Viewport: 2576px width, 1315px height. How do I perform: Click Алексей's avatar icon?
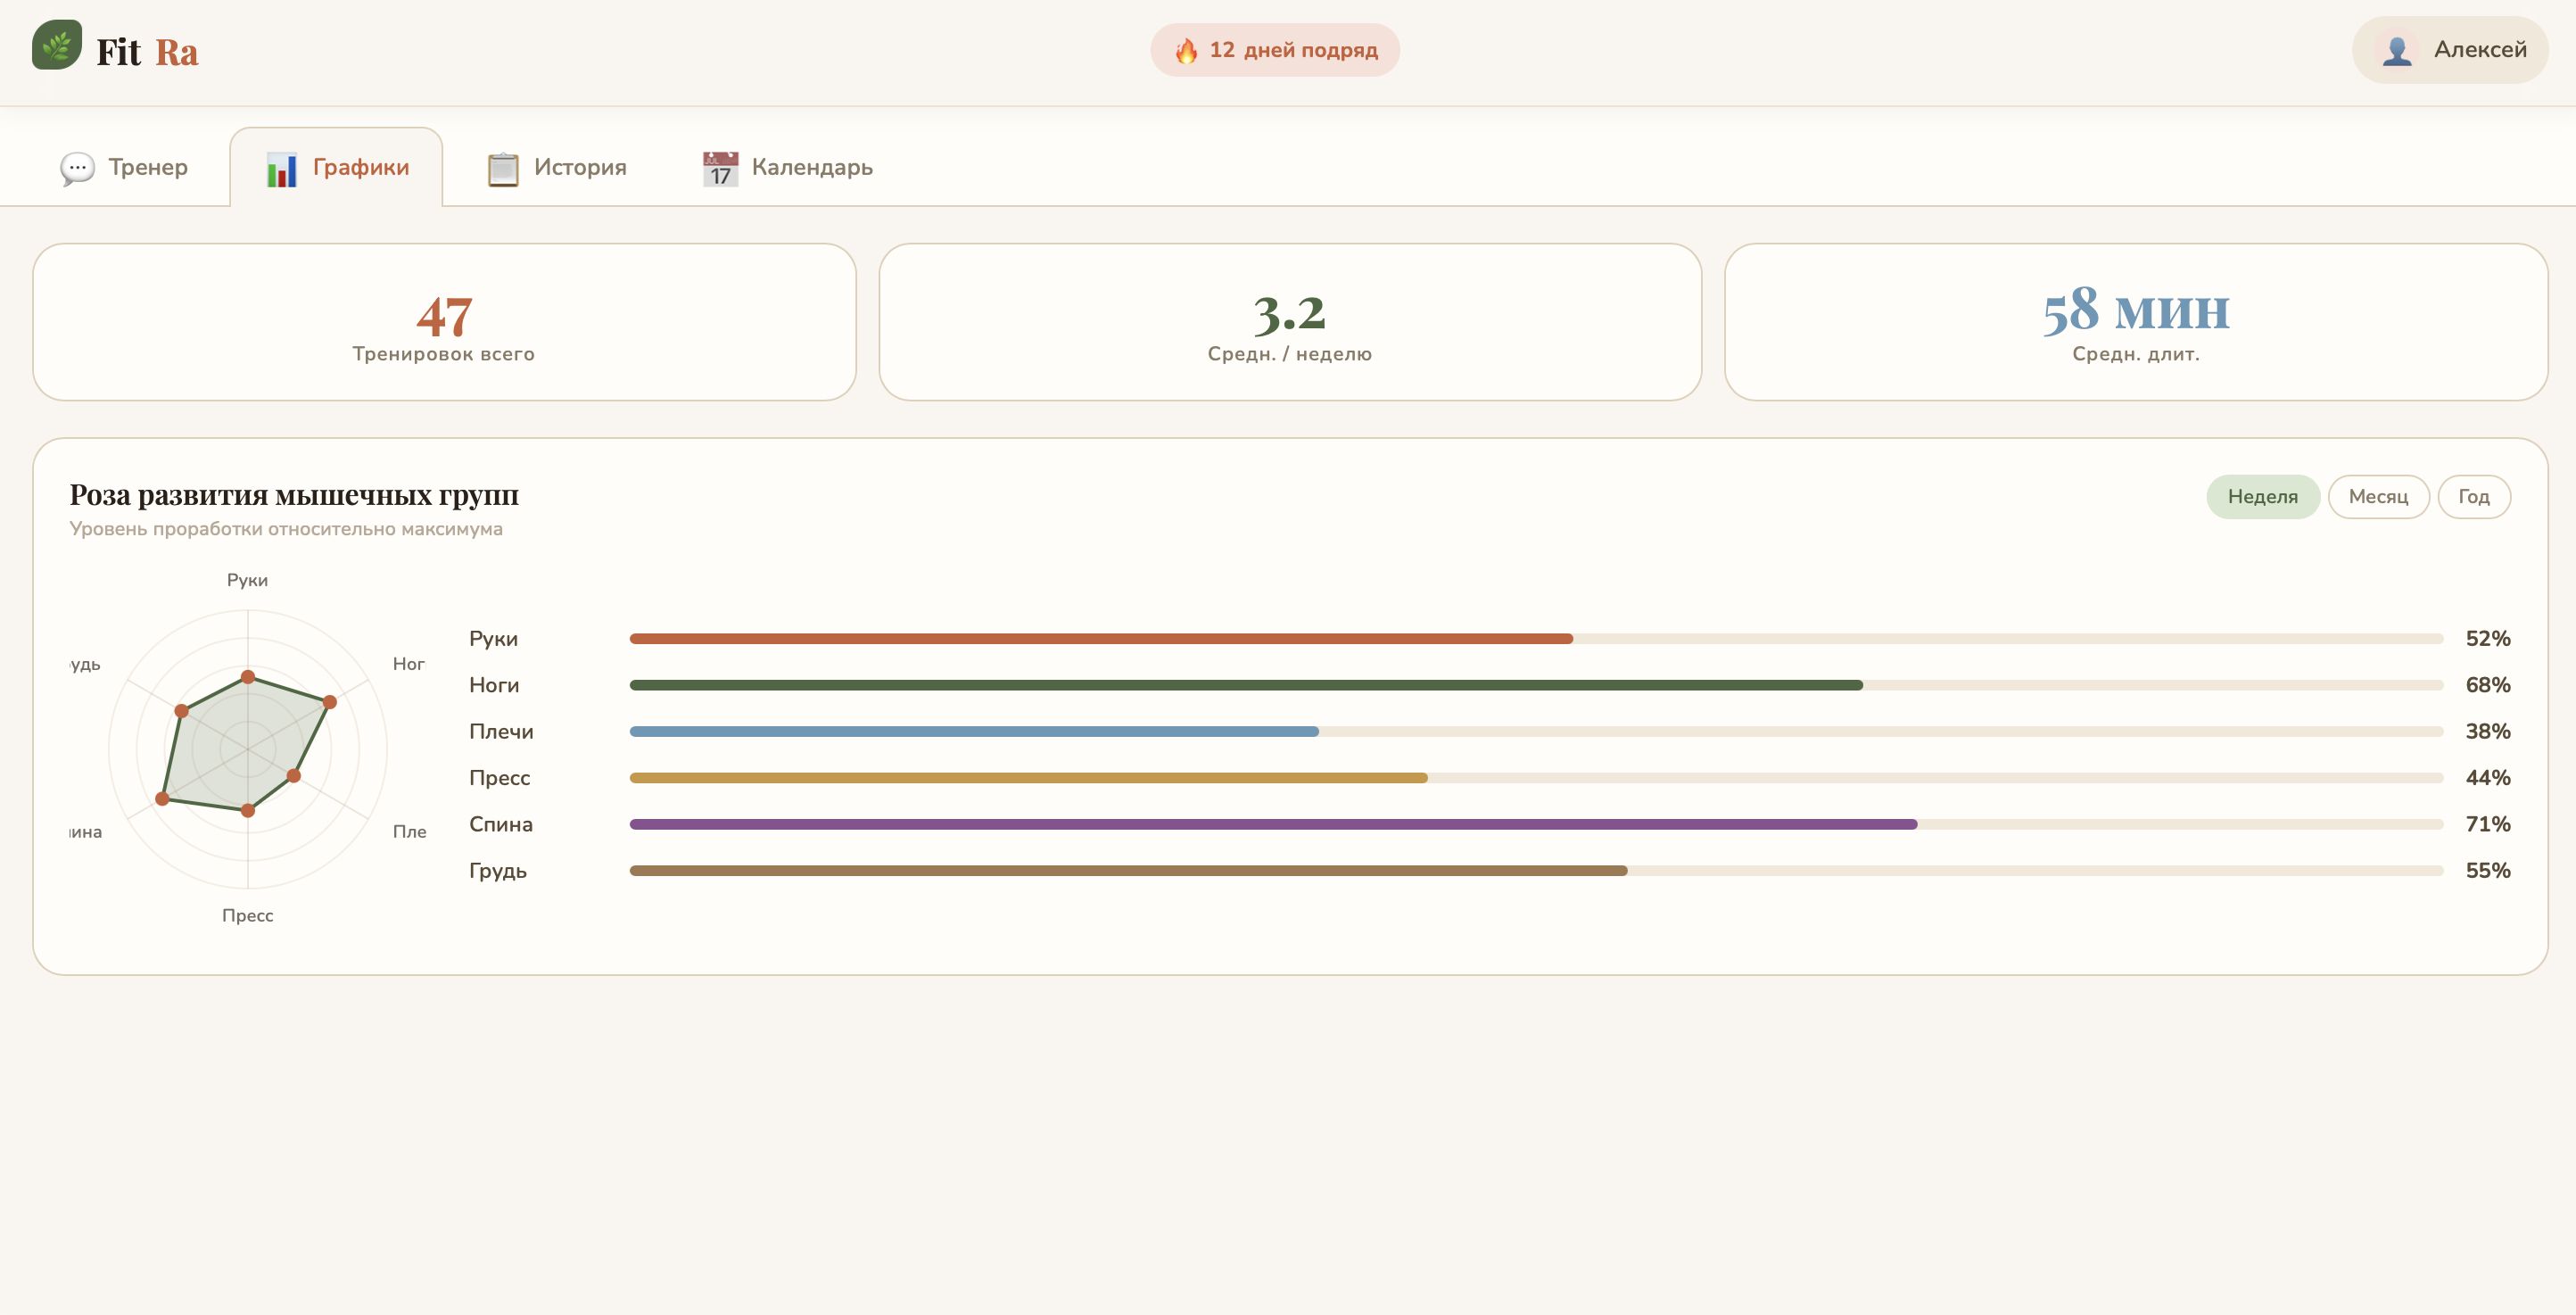[2397, 50]
